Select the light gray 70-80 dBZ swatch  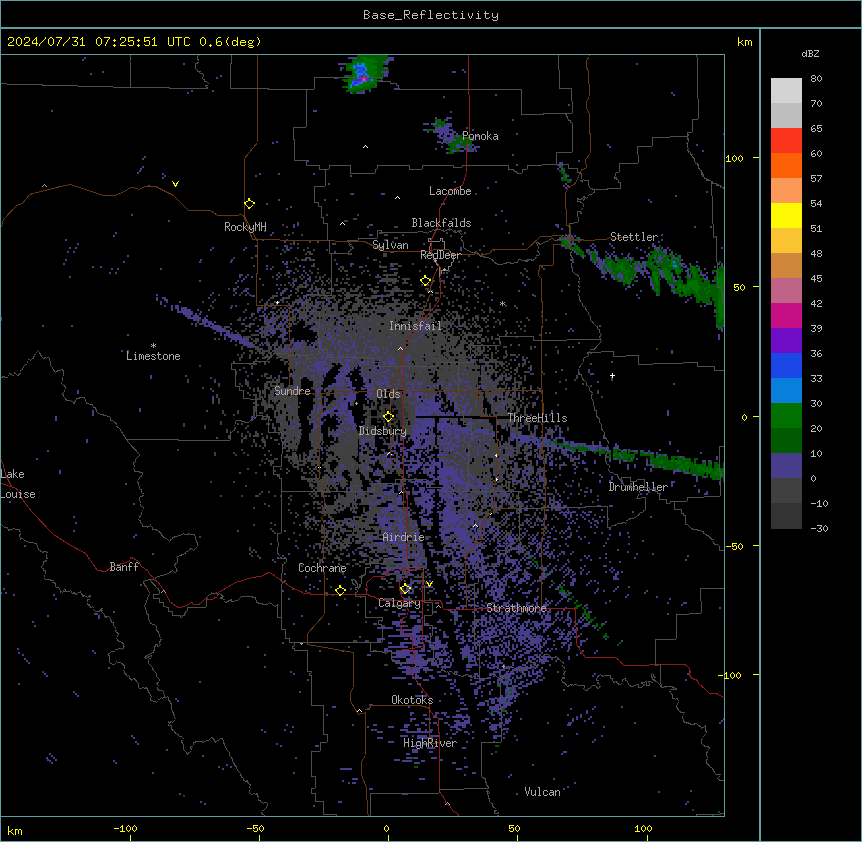pos(786,91)
